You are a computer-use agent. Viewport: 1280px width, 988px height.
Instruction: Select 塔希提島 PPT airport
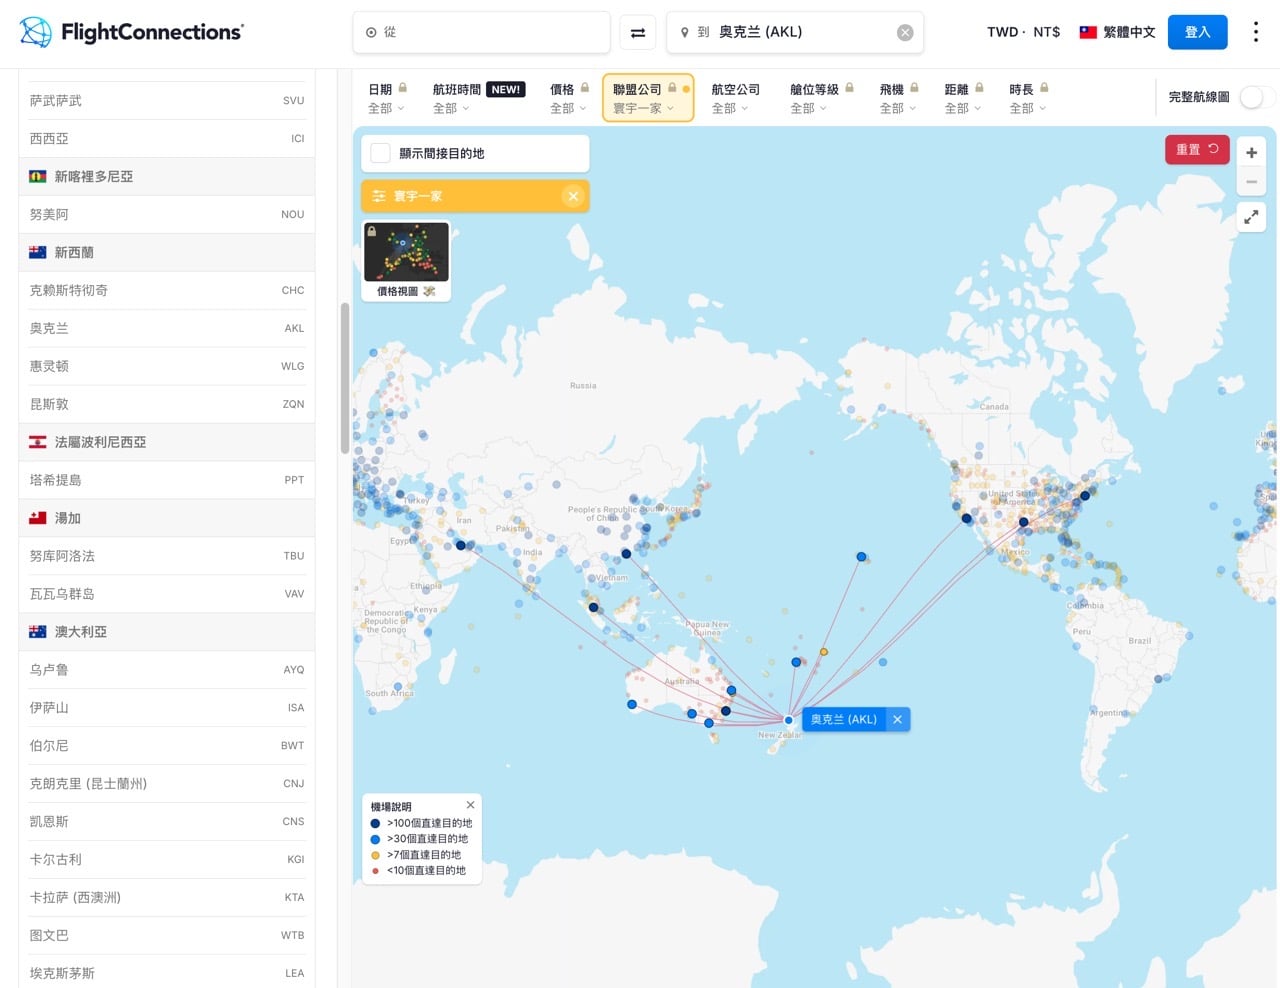tap(167, 480)
